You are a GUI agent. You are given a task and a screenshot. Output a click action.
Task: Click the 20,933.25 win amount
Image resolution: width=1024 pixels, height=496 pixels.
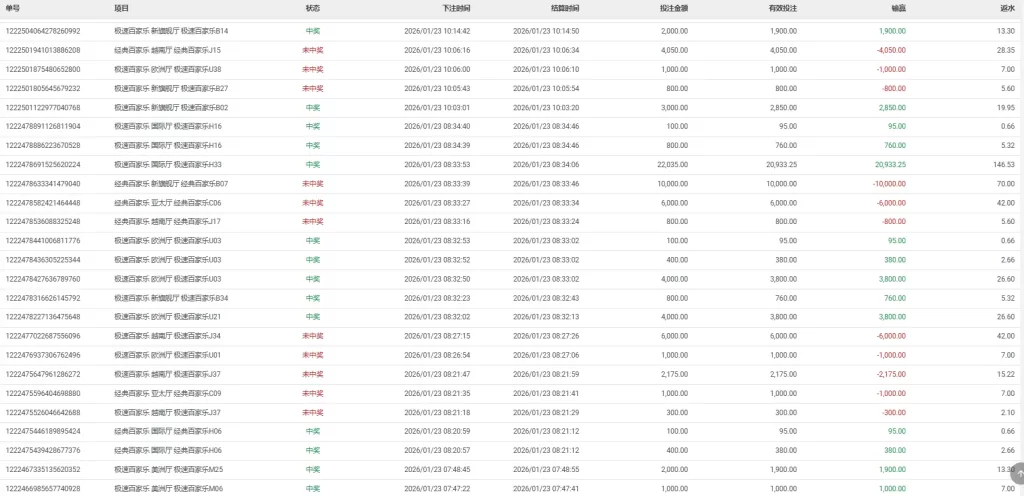coord(885,164)
